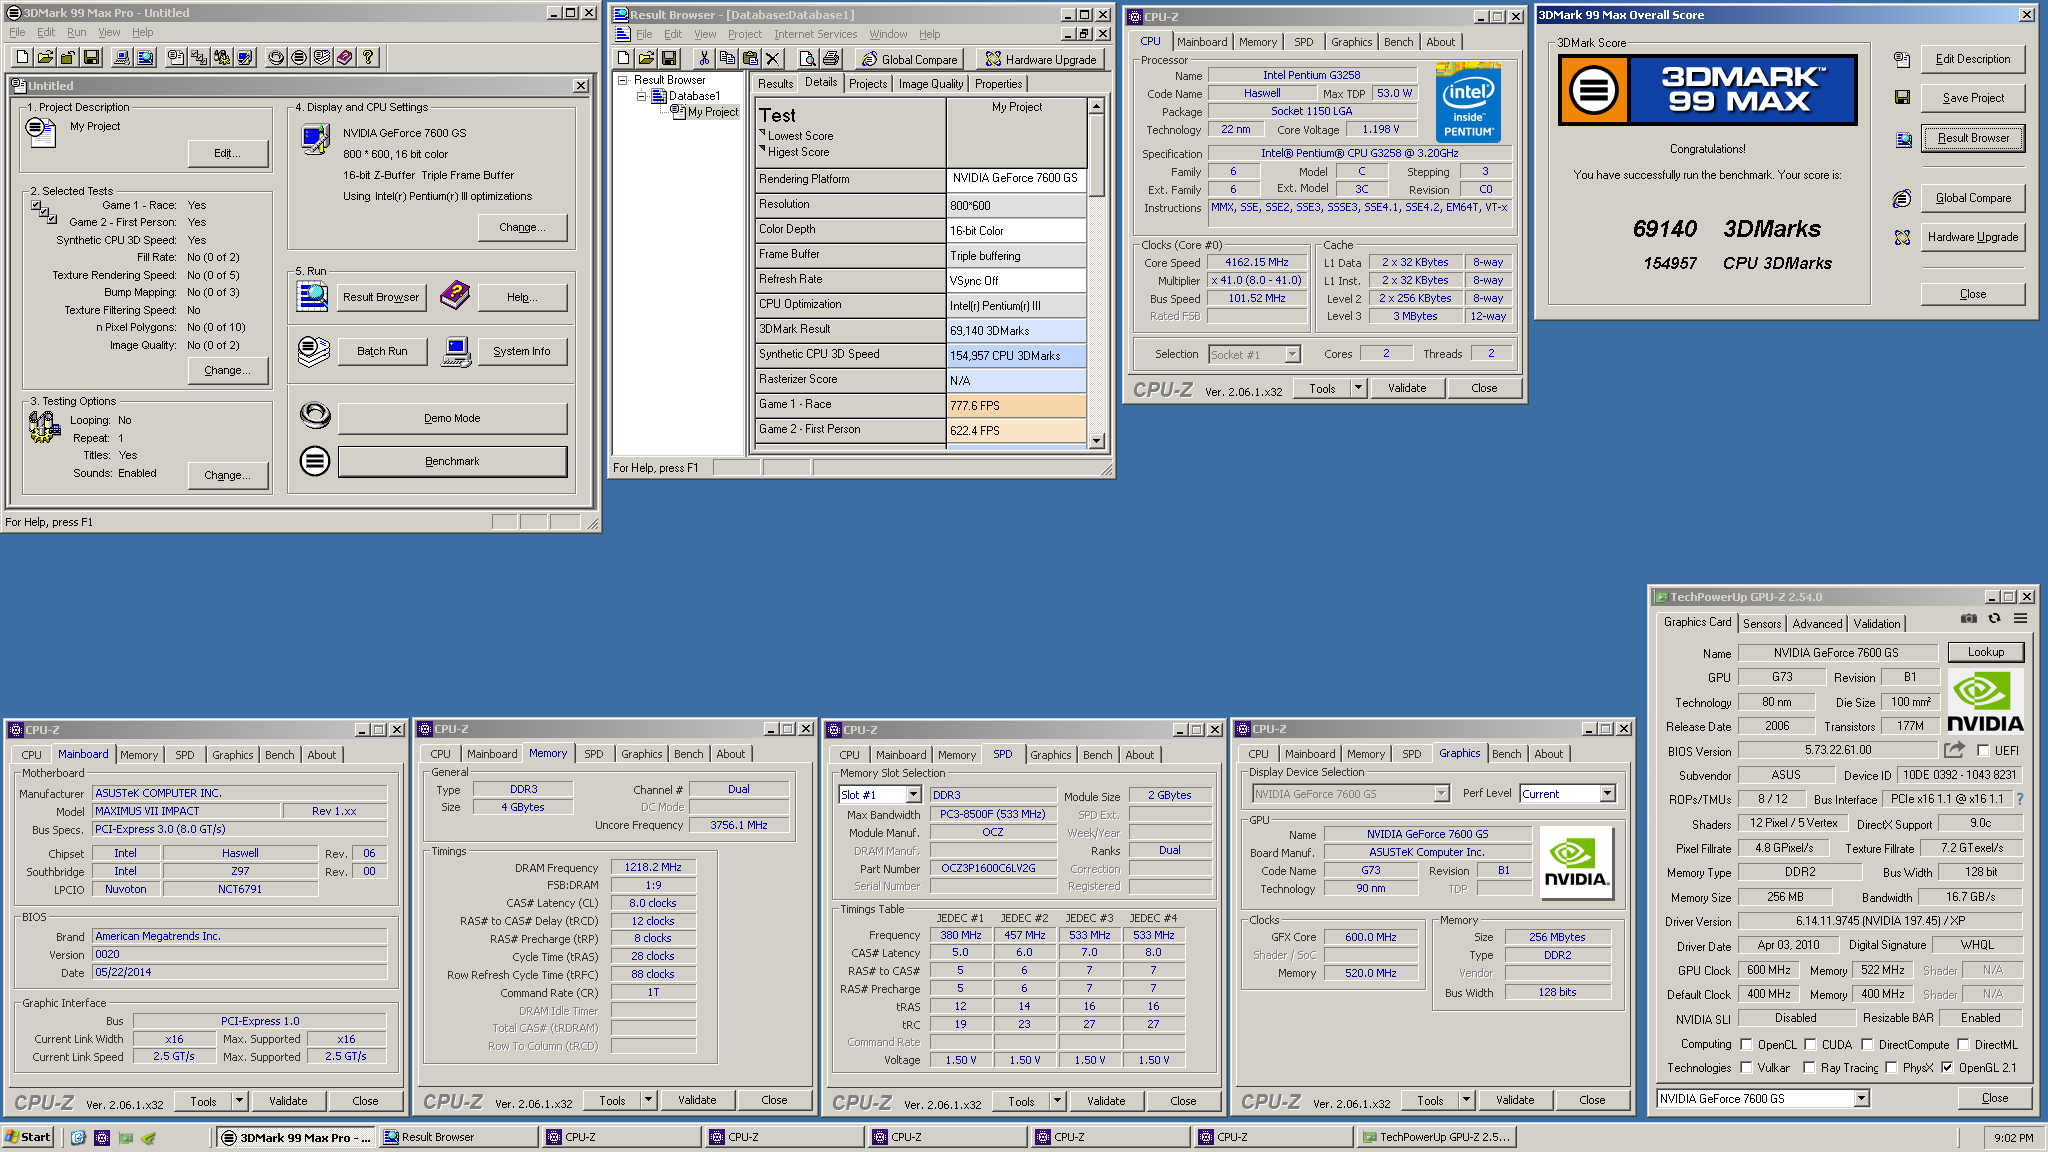The image size is (2048, 1152).
Task: Click yellow question mark toolbar icon
Action: click(x=368, y=58)
